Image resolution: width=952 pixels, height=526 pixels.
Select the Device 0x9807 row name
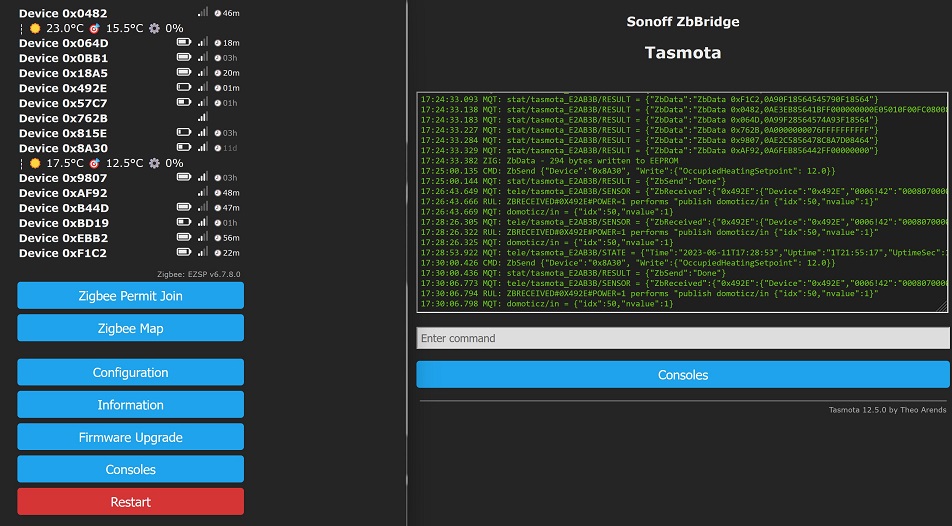coord(63,178)
